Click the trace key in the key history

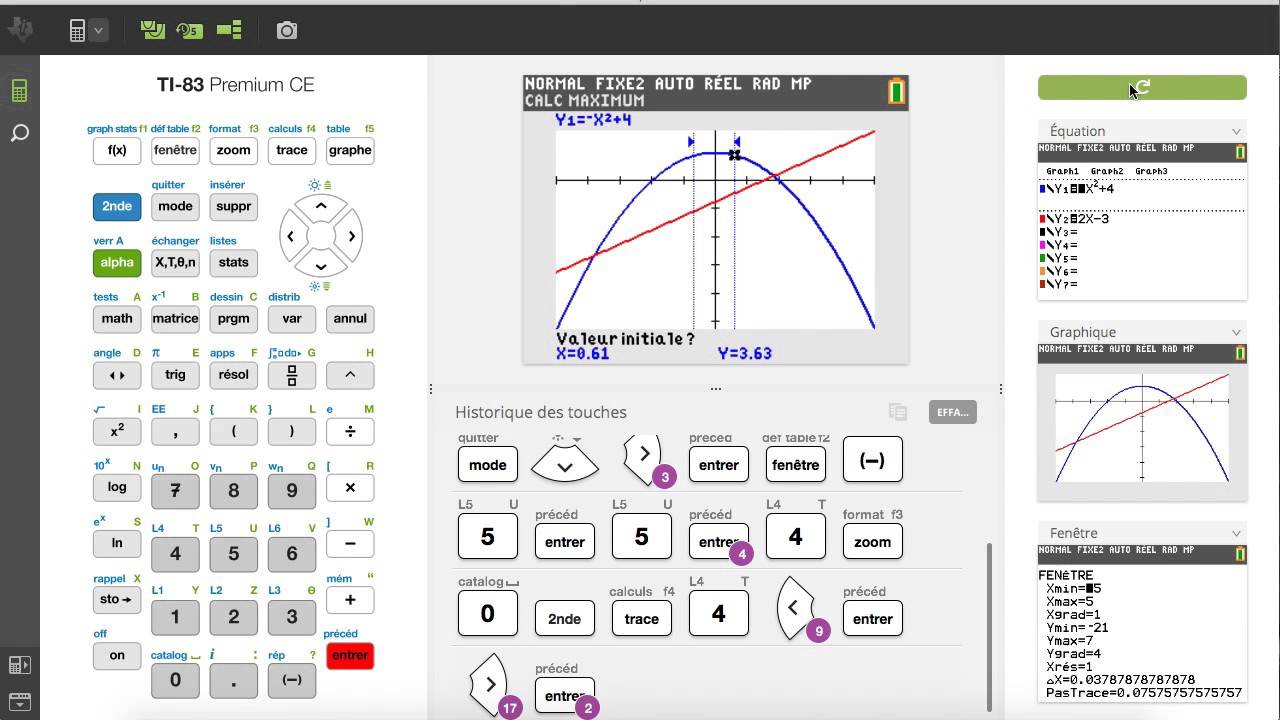[641, 618]
